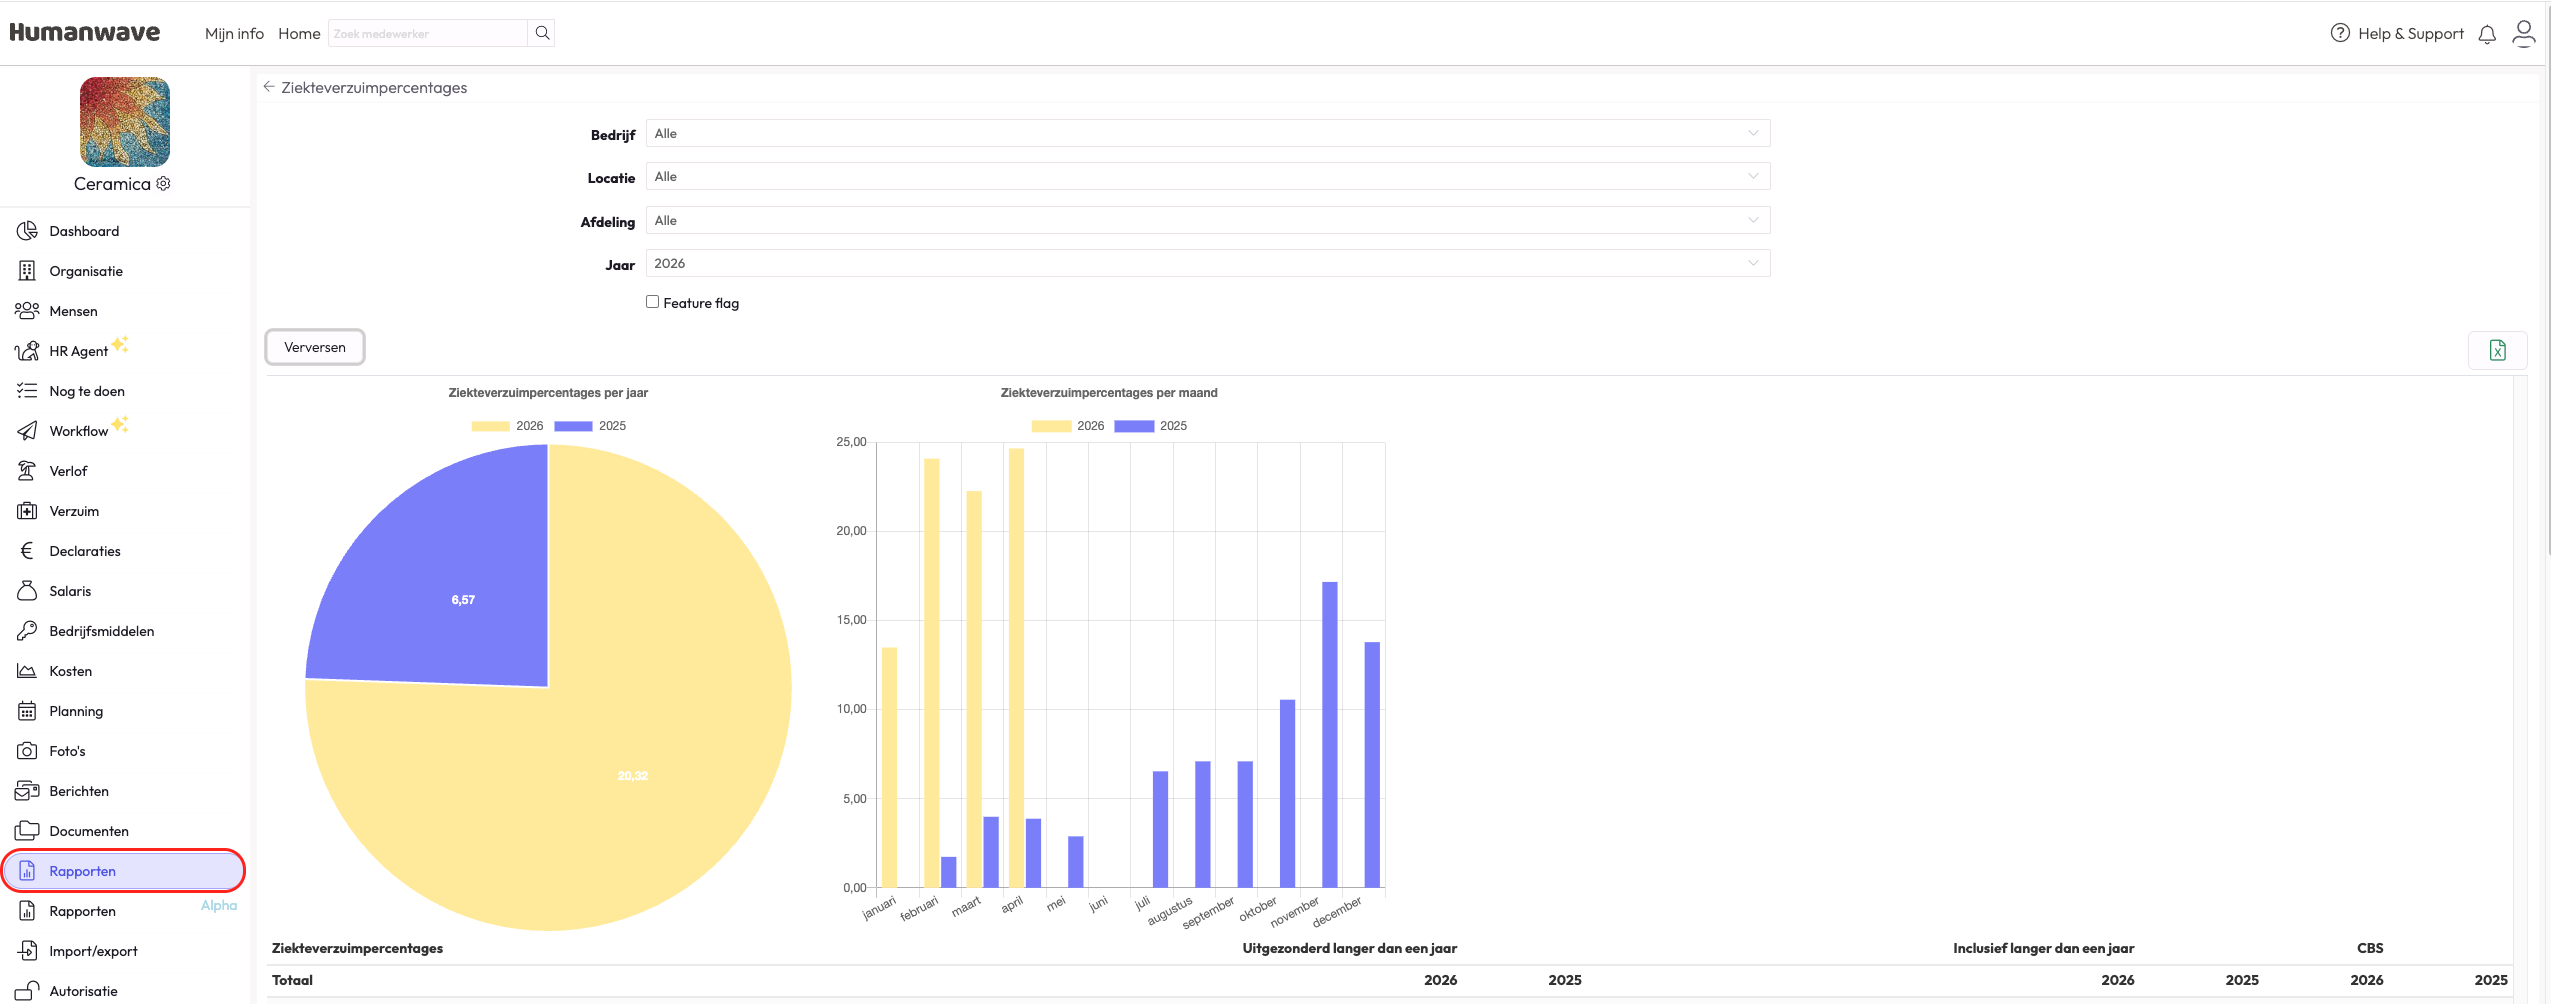The width and height of the screenshot is (2551, 1004).
Task: Click the 'Inclusief langer dan een jaar' header
Action: tap(2043, 948)
